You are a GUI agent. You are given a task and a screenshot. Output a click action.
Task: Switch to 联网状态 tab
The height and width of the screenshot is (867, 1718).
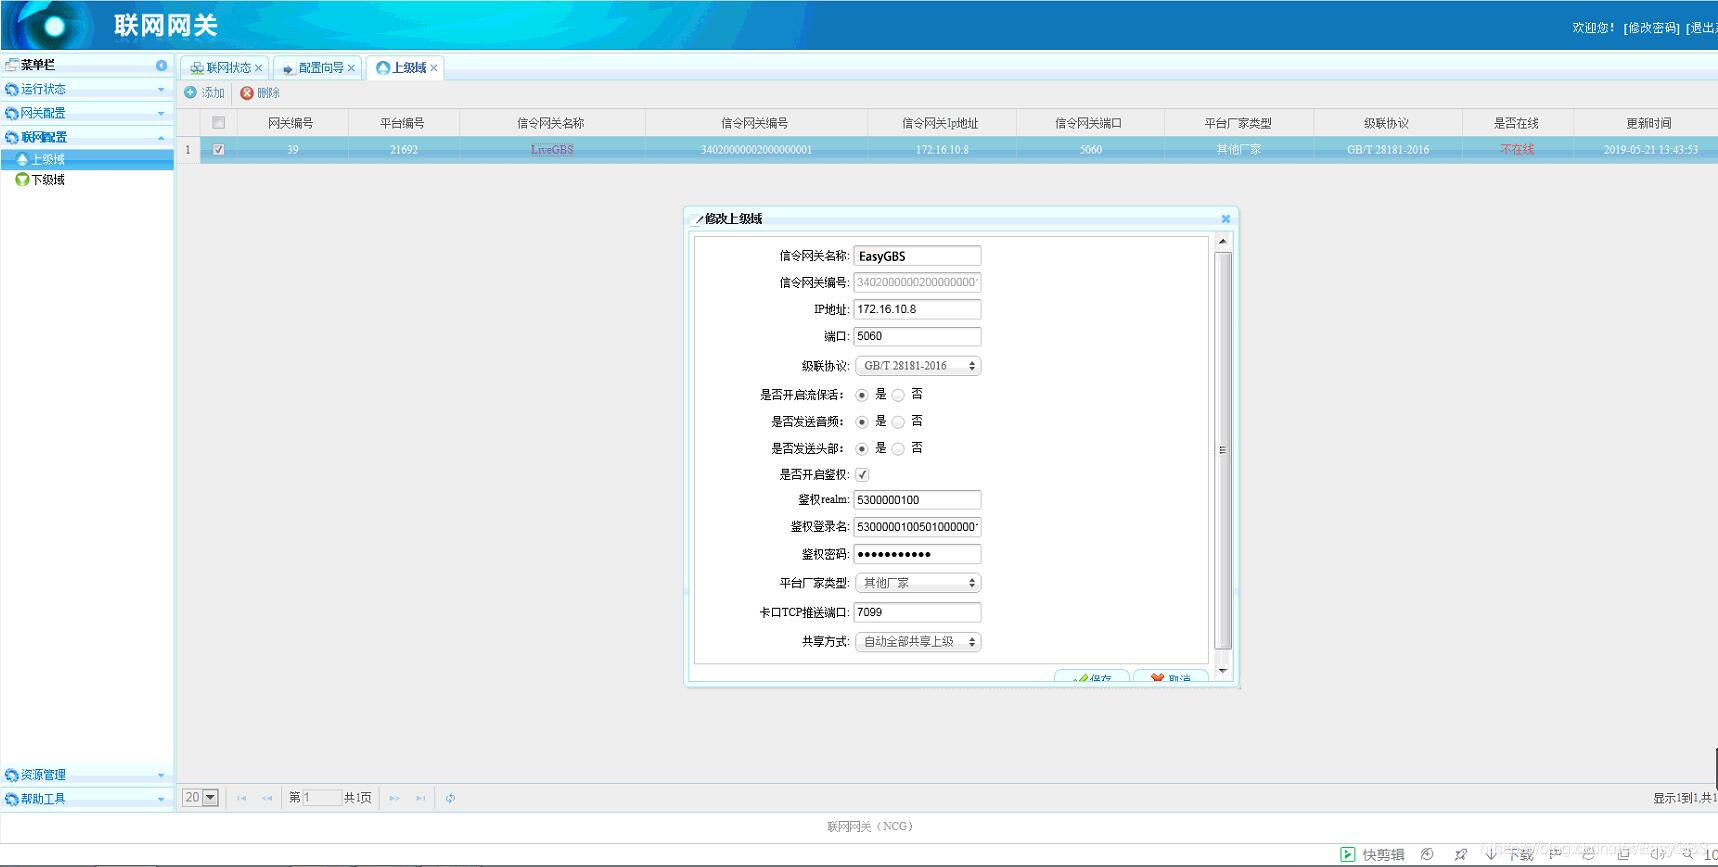pyautogui.click(x=224, y=68)
